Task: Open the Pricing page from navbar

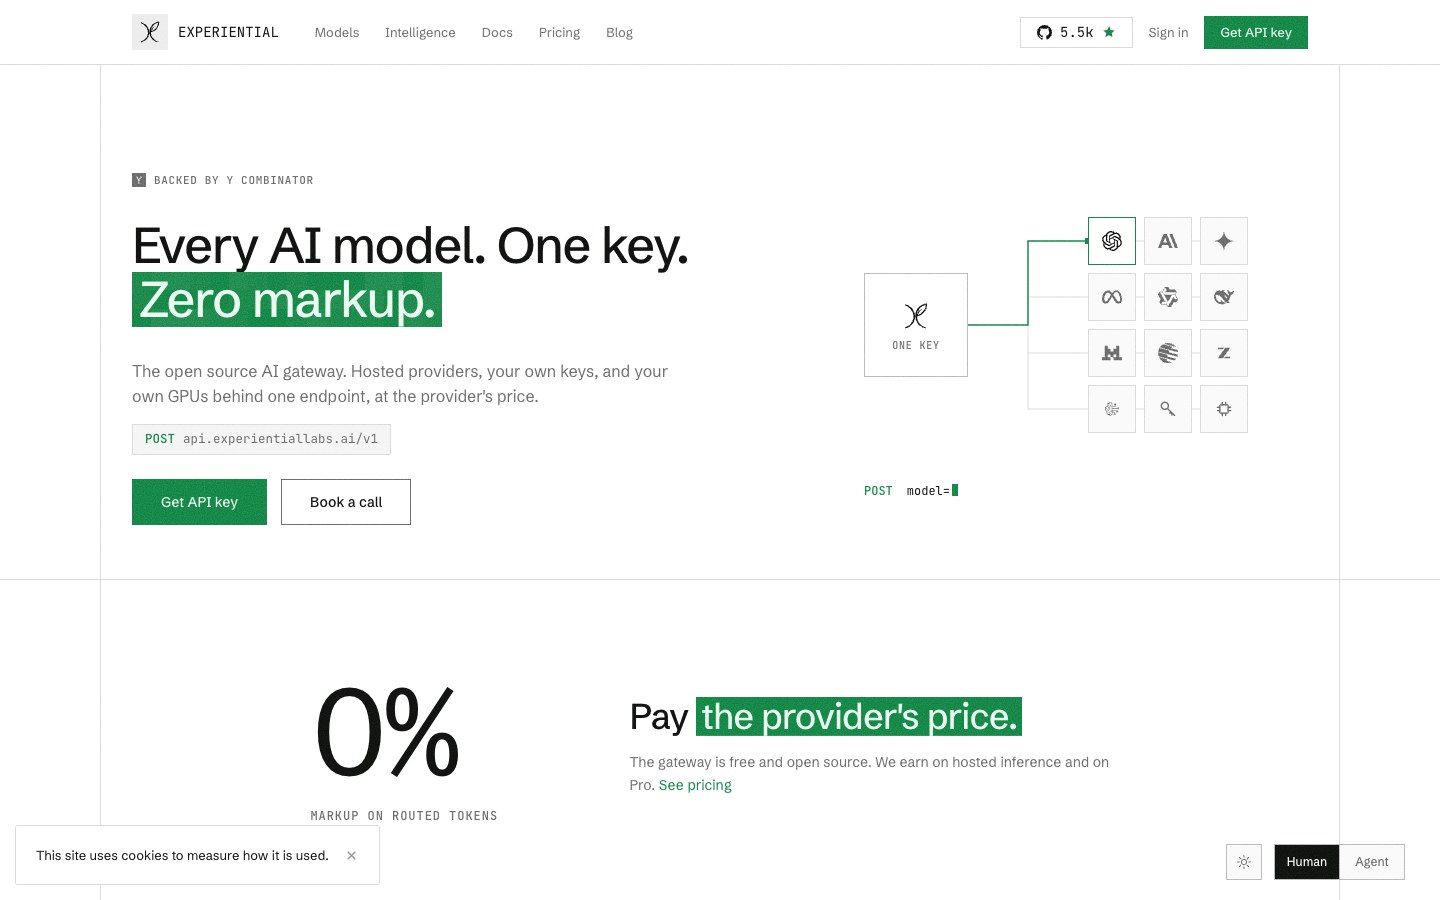Action: 559,32
